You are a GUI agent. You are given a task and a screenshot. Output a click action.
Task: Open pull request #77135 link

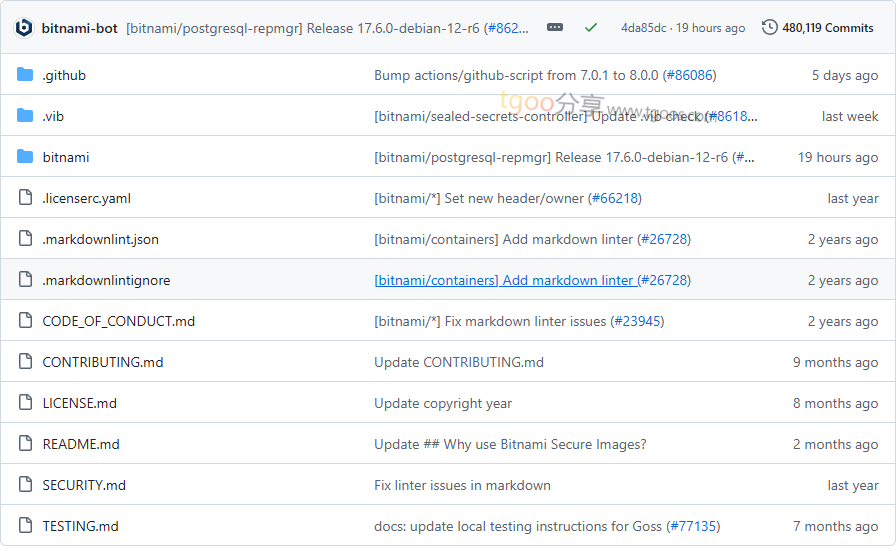(x=693, y=526)
